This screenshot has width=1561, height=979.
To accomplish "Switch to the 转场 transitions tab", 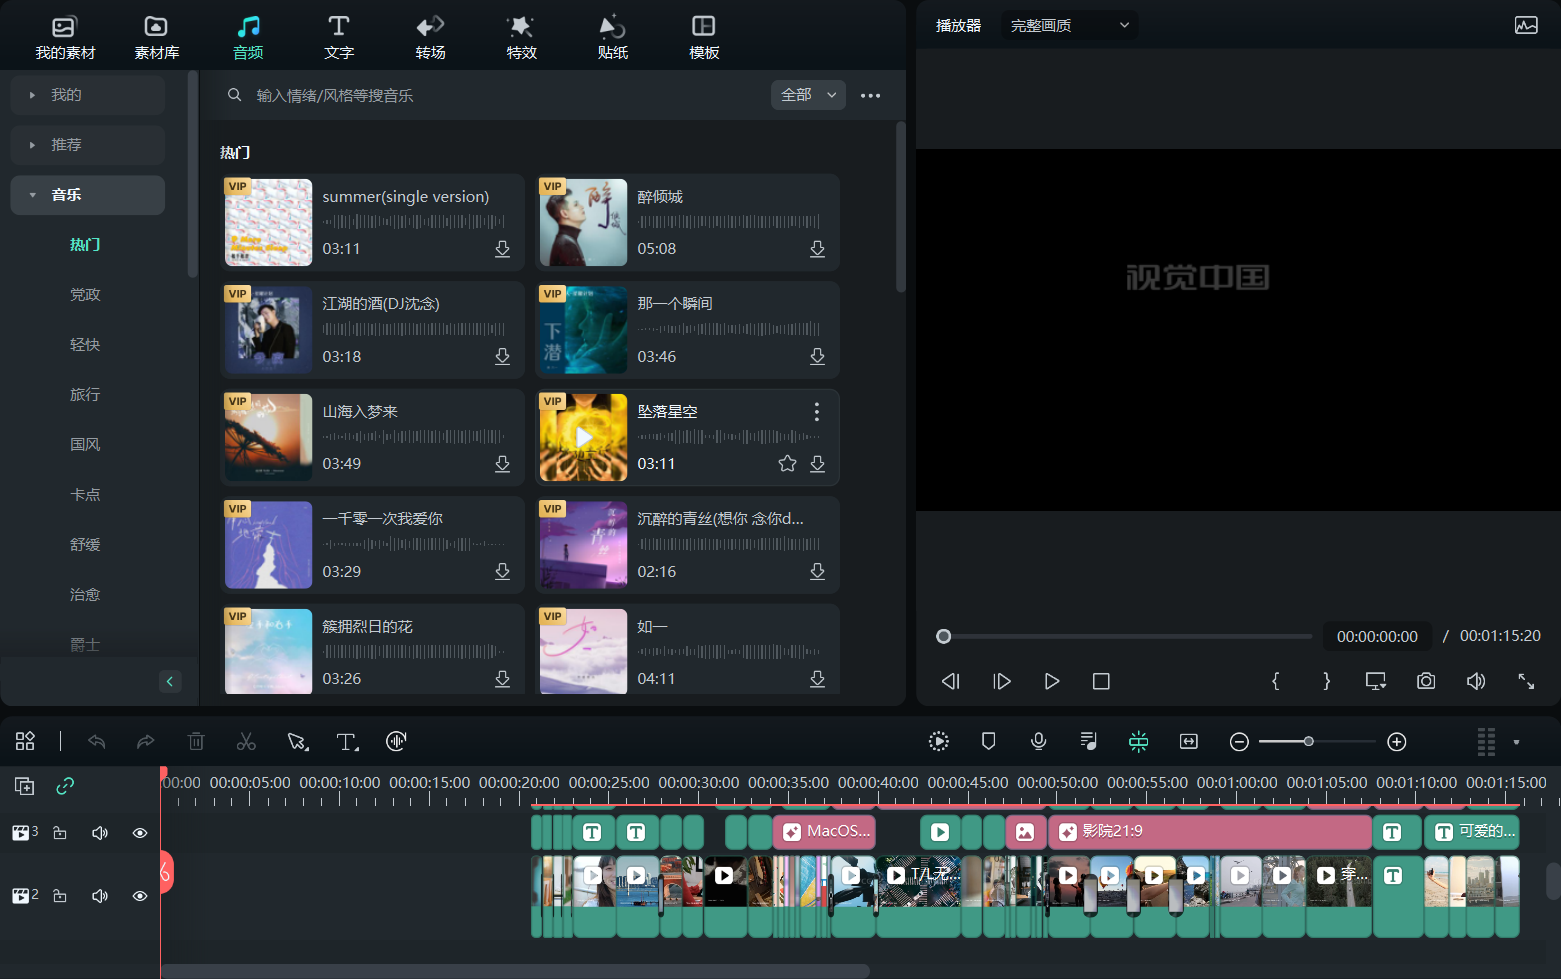I will pyautogui.click(x=430, y=37).
